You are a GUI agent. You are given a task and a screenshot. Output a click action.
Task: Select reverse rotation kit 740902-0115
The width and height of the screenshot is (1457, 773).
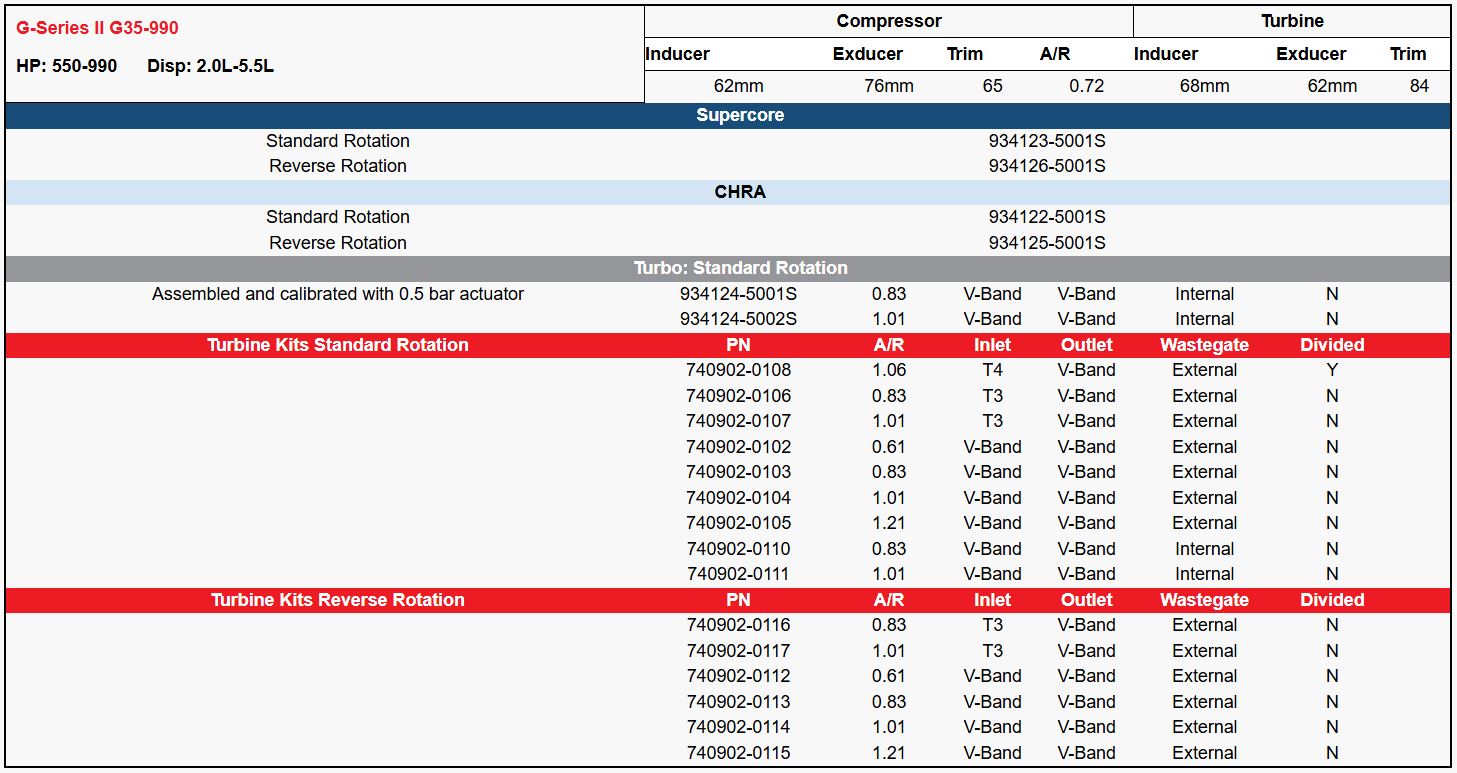tap(738, 753)
